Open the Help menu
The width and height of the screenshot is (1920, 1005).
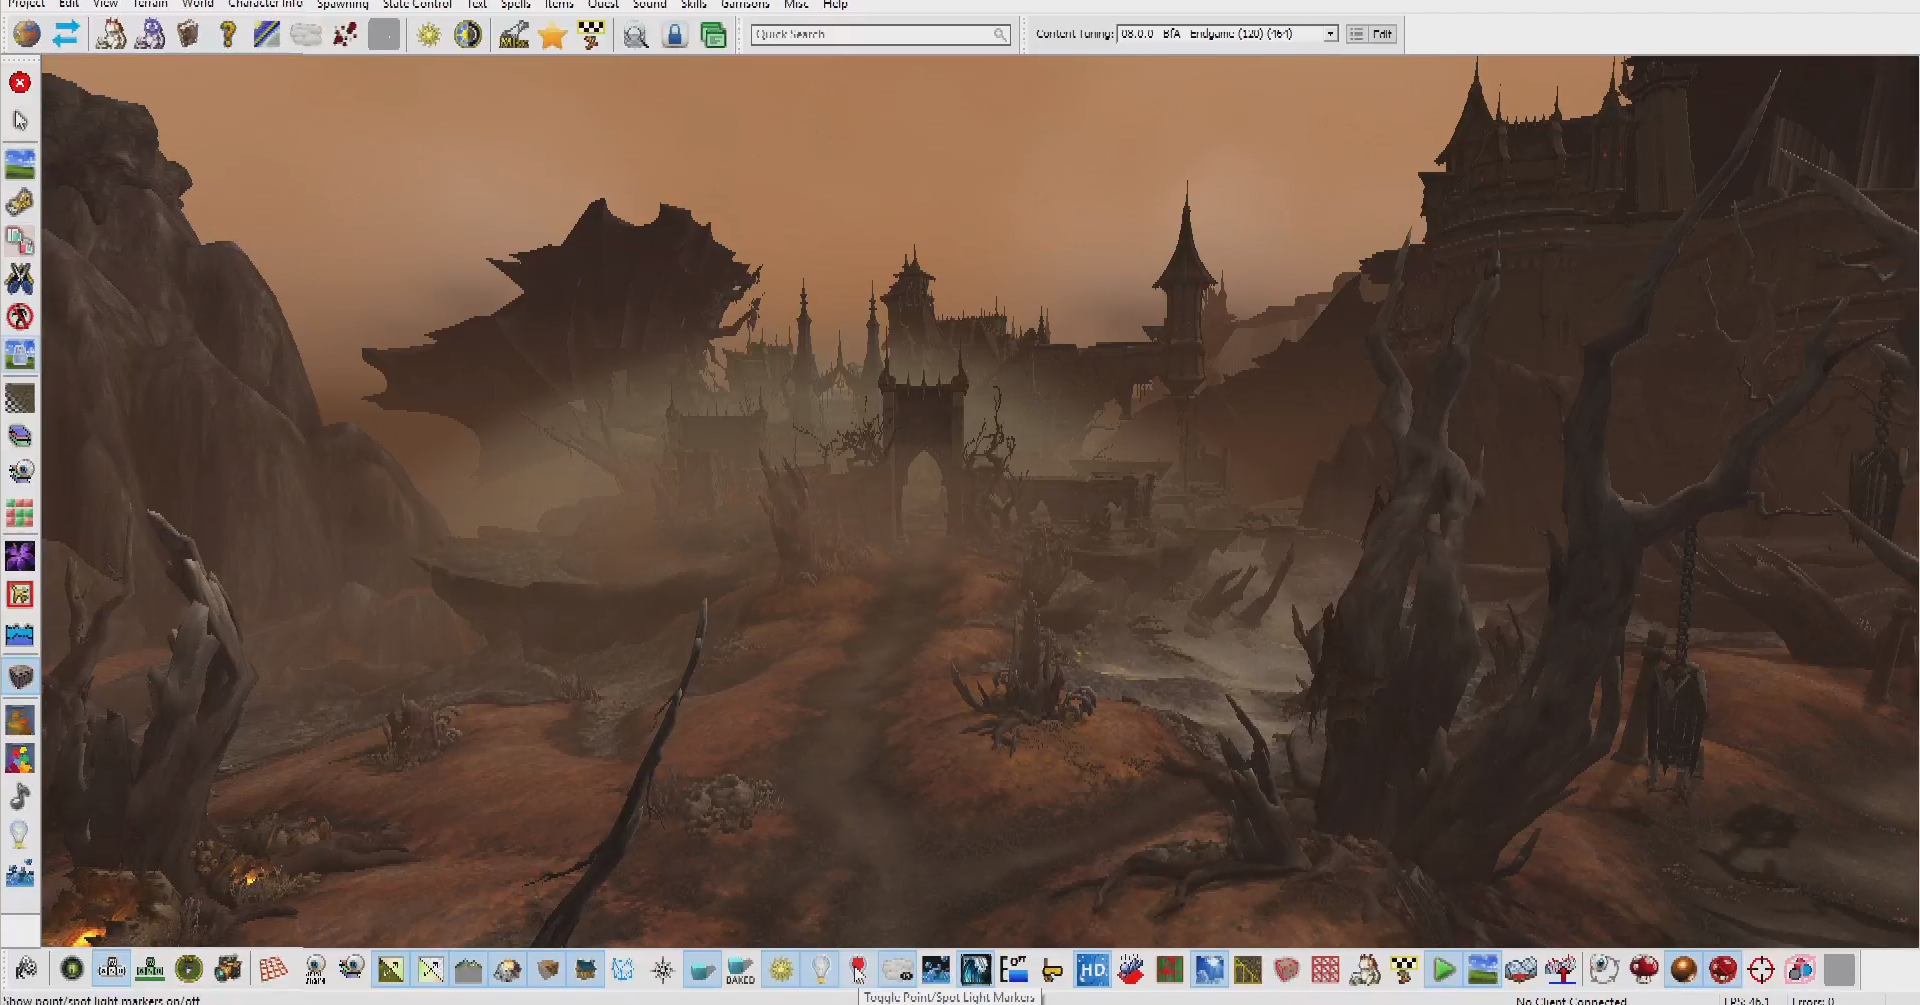tap(835, 4)
